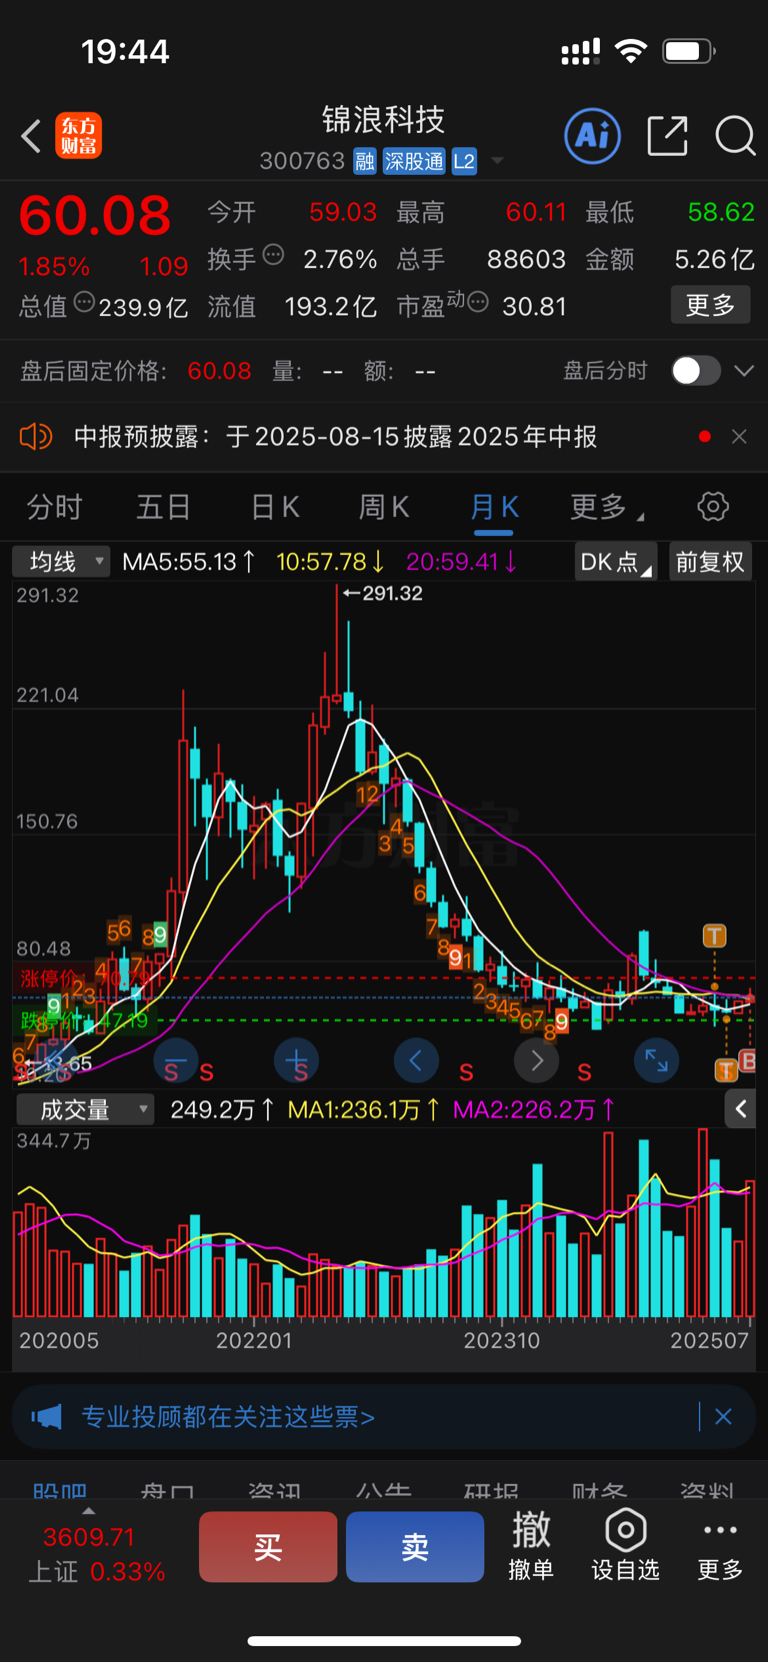Open 专业投顾都在关注这些票 link
768x1663 pixels.
[228, 1417]
